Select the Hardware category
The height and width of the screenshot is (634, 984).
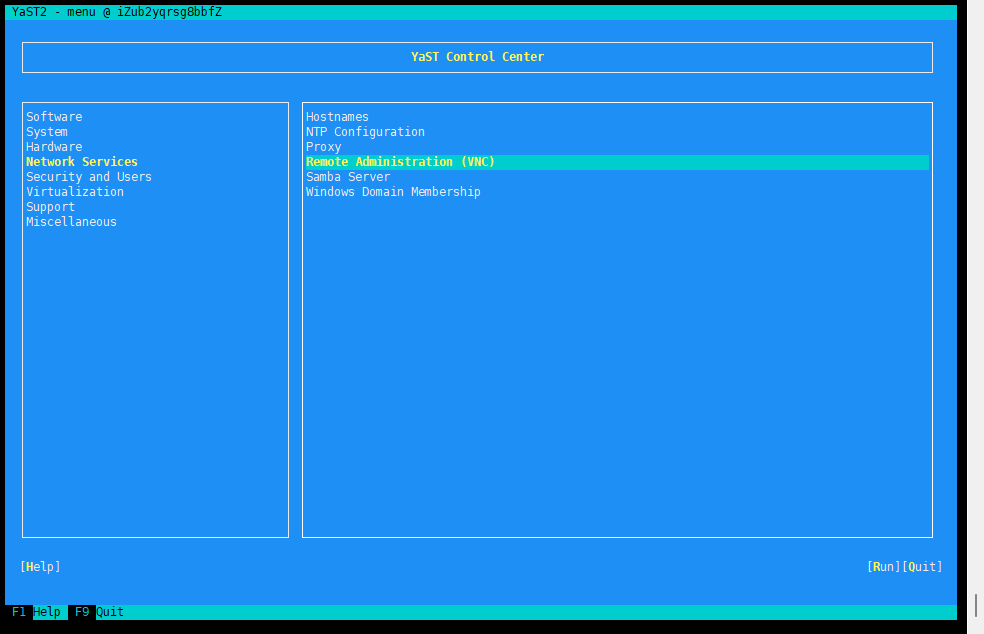[x=54, y=147]
